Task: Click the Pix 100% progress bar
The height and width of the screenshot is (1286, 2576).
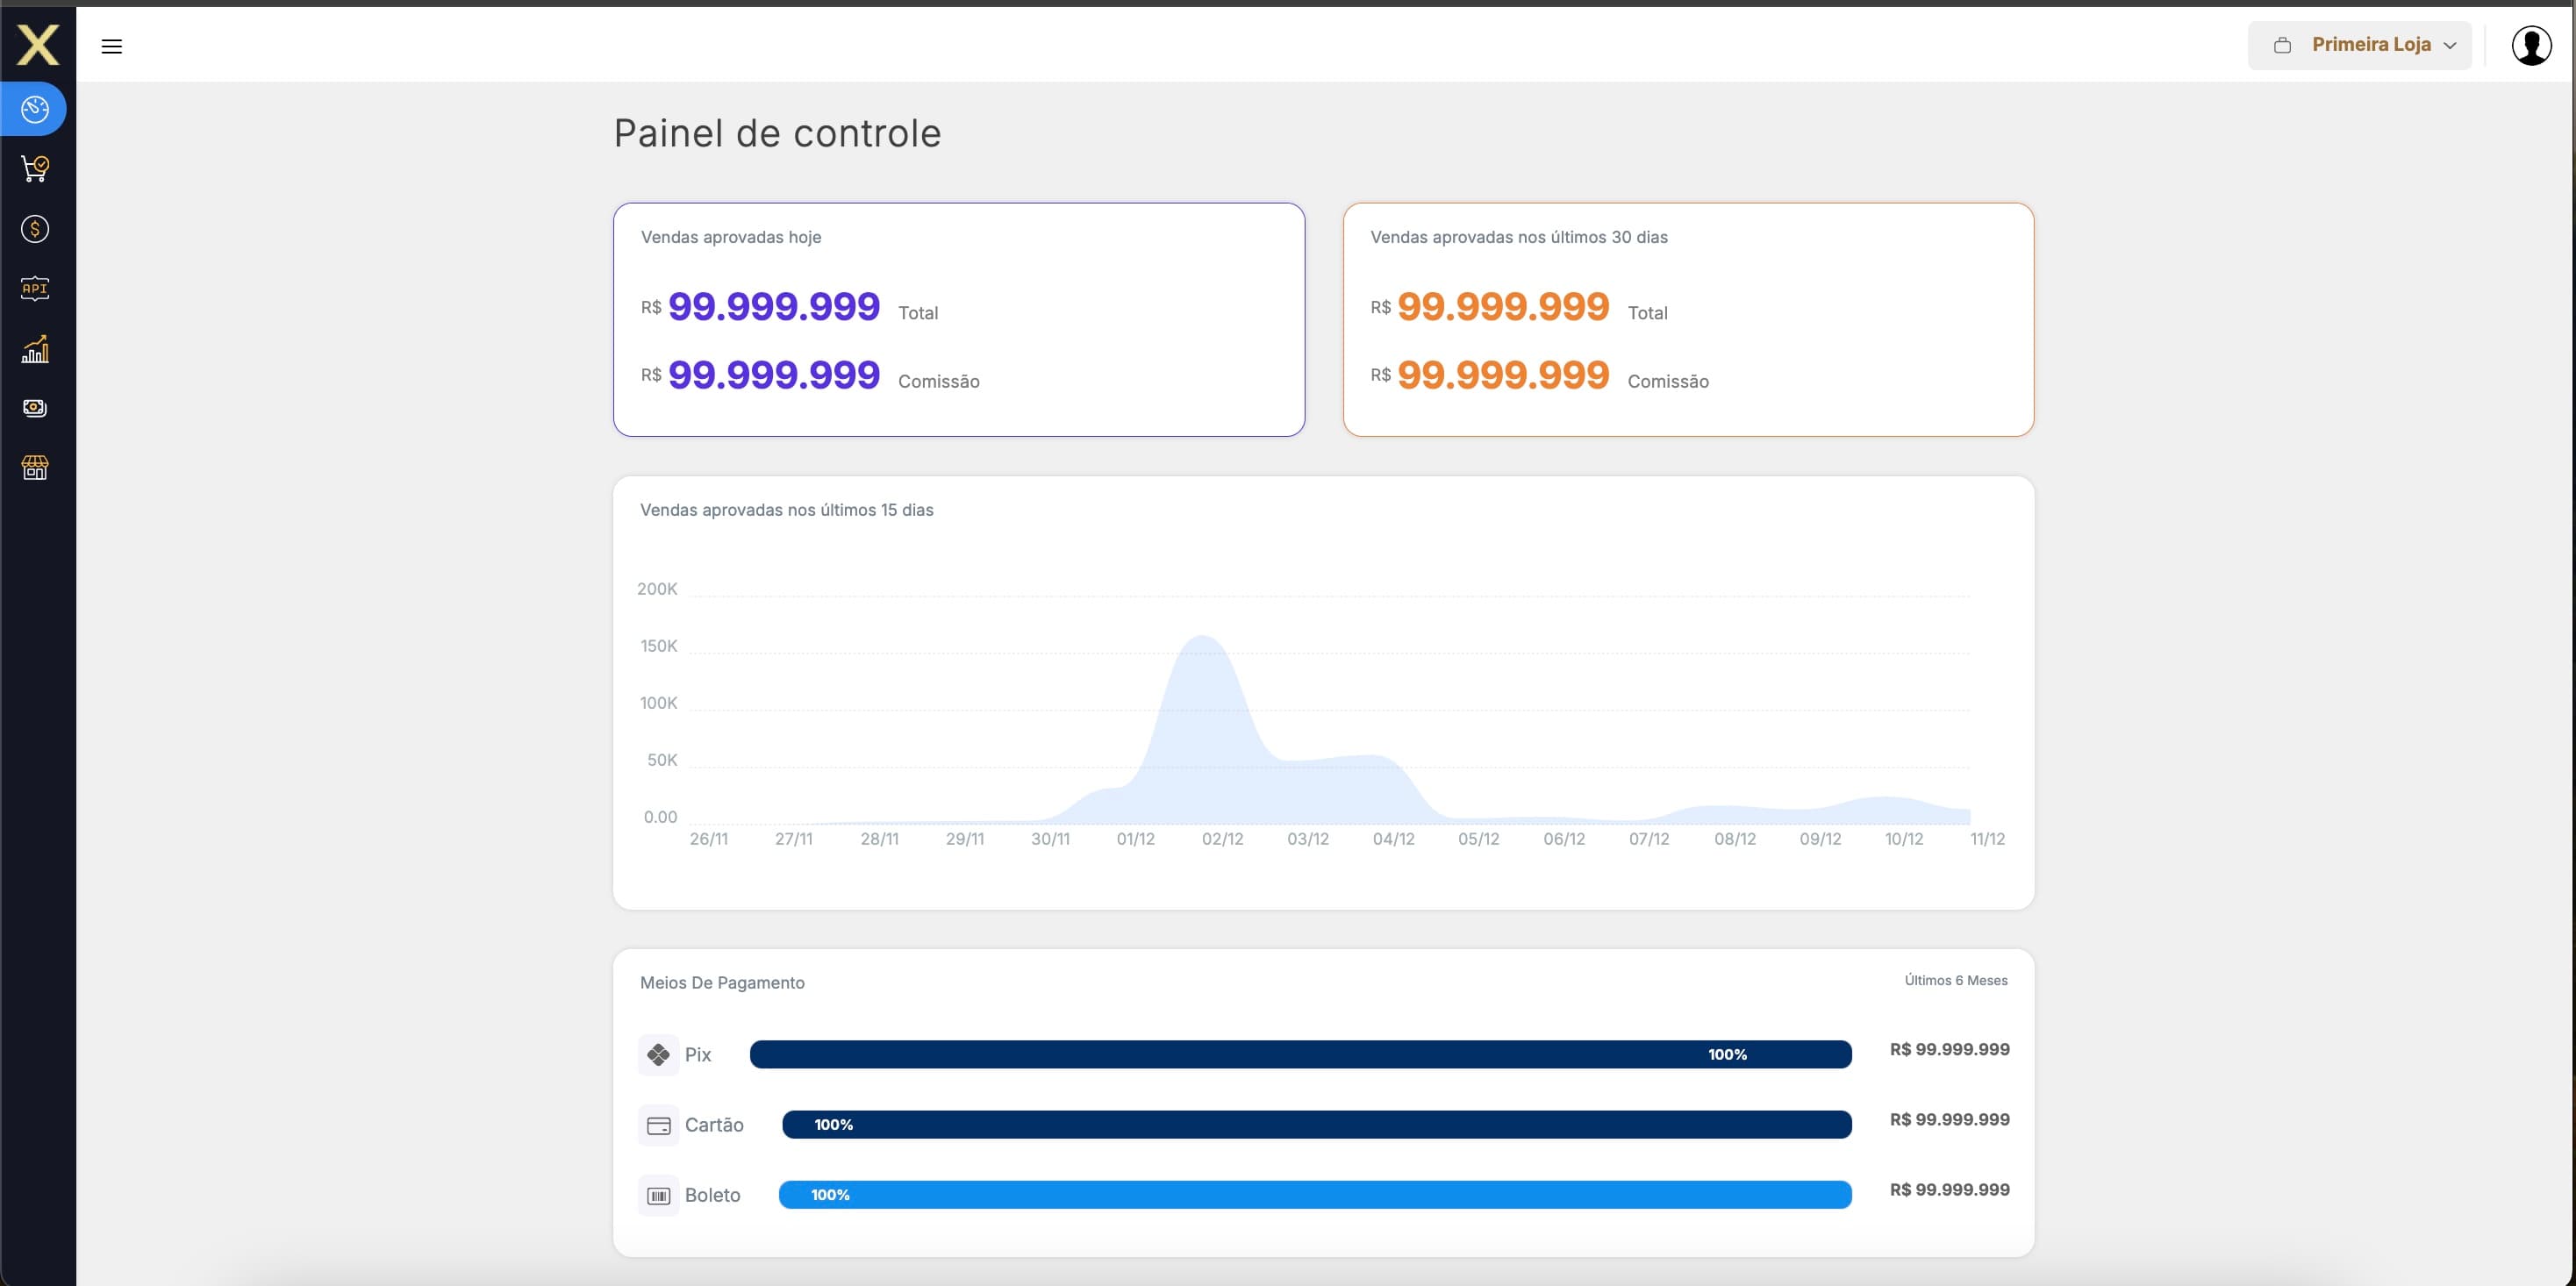Action: pos(1300,1054)
